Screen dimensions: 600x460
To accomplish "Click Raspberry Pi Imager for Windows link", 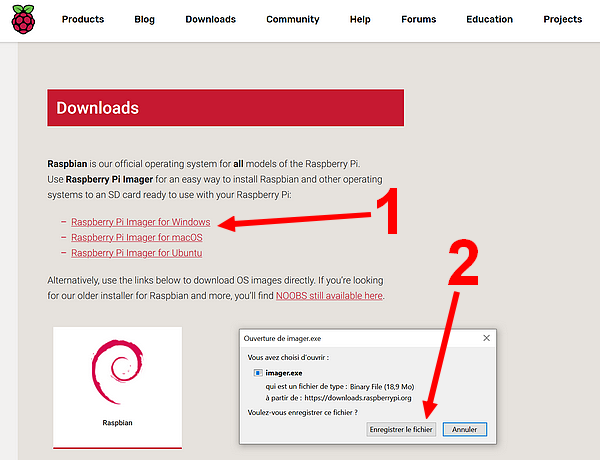I will [140, 222].
